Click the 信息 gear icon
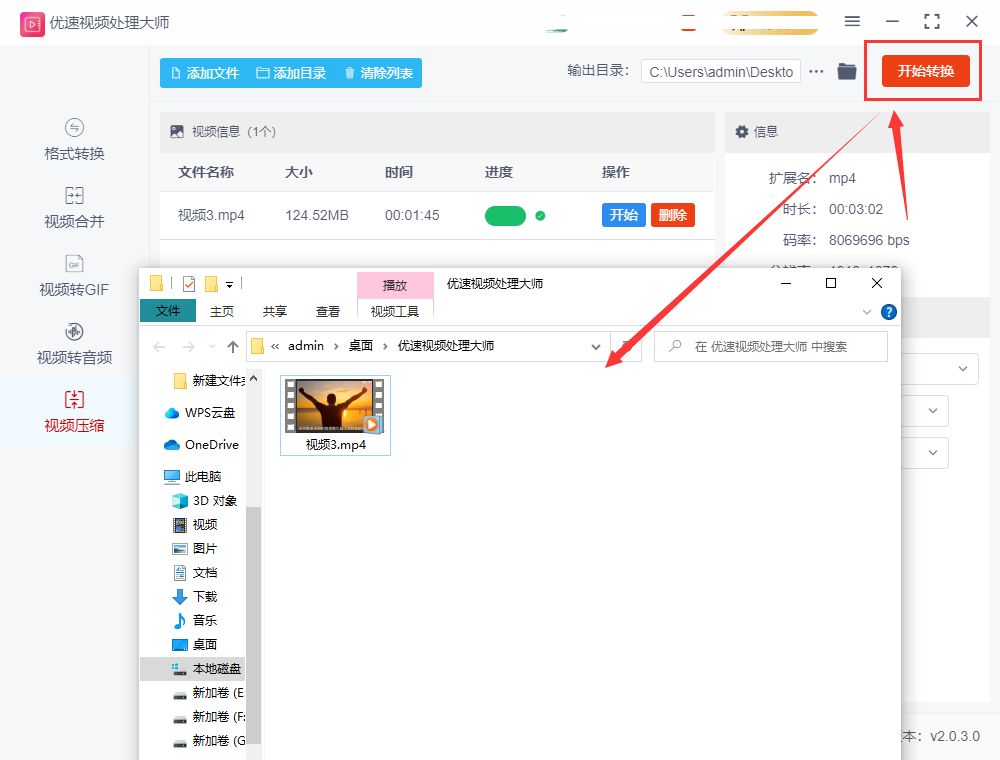 coord(741,132)
